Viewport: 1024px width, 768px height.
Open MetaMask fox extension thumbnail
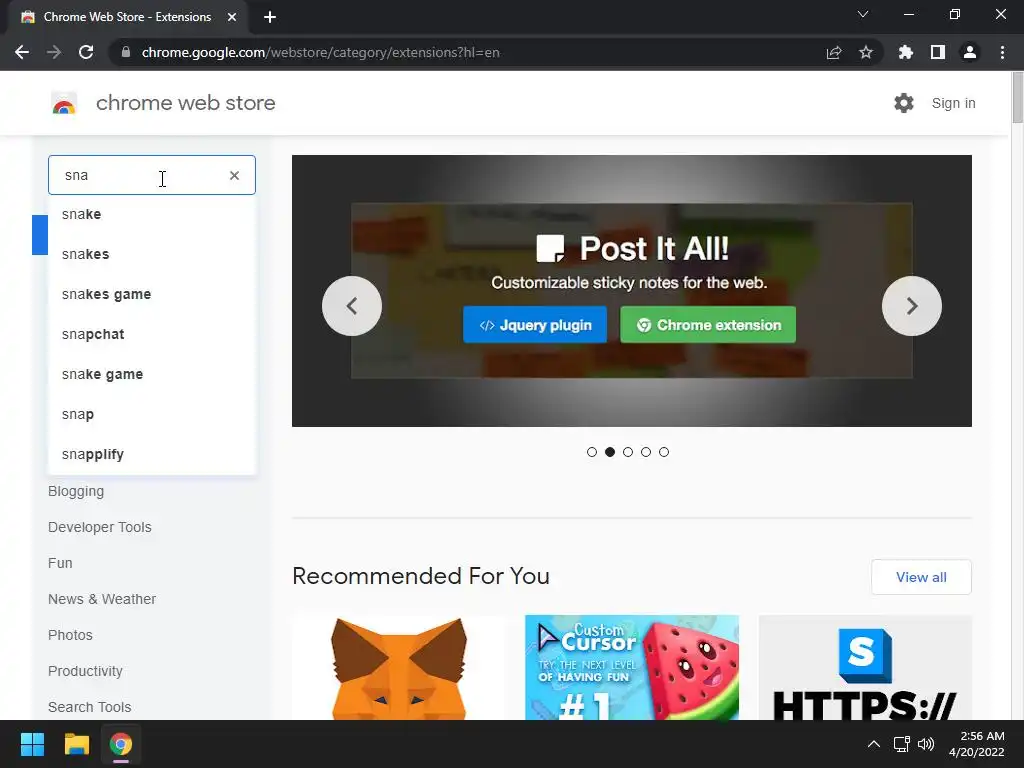(399, 667)
